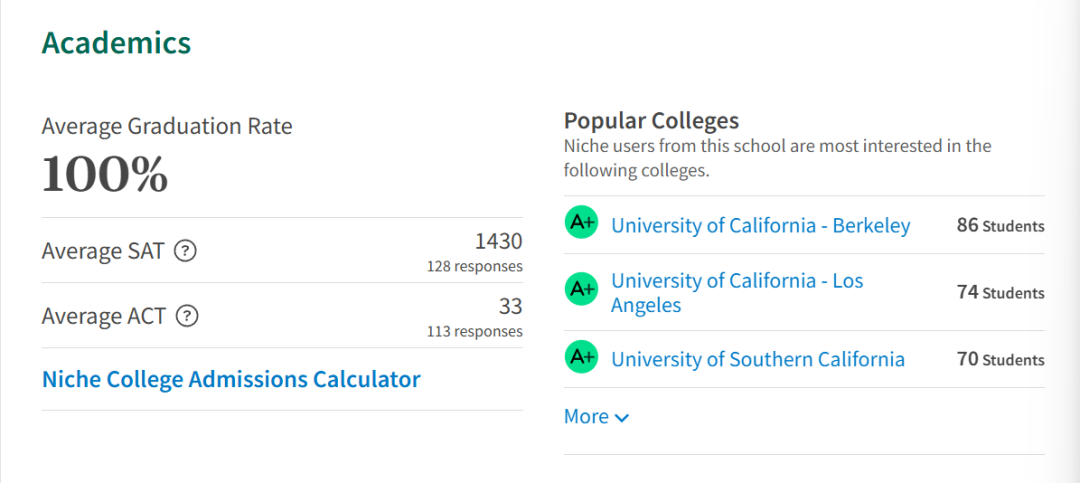Click the A+ grade badge beside UC Berkeley
The height and width of the screenshot is (483, 1080).
point(582,223)
